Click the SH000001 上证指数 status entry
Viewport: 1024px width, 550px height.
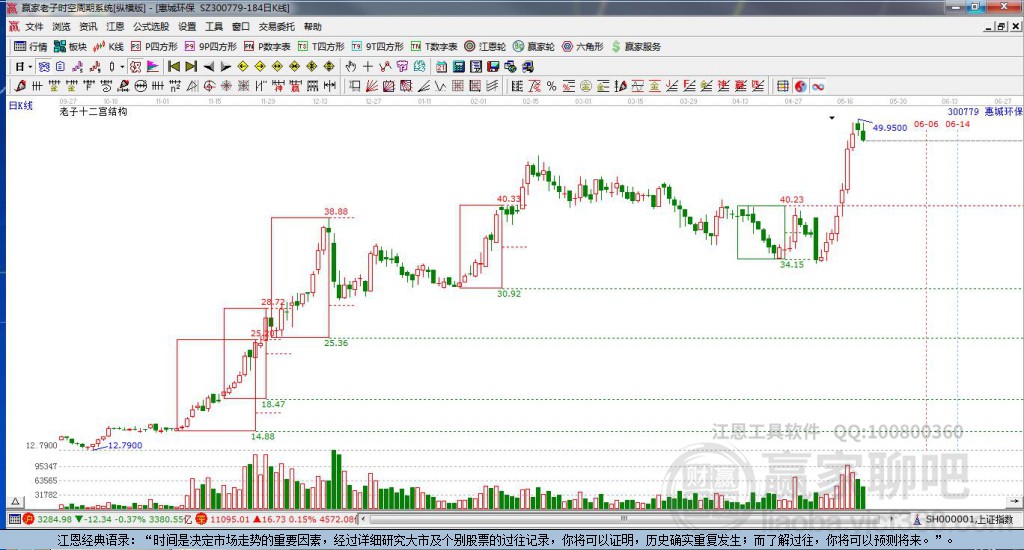[x=964, y=519]
